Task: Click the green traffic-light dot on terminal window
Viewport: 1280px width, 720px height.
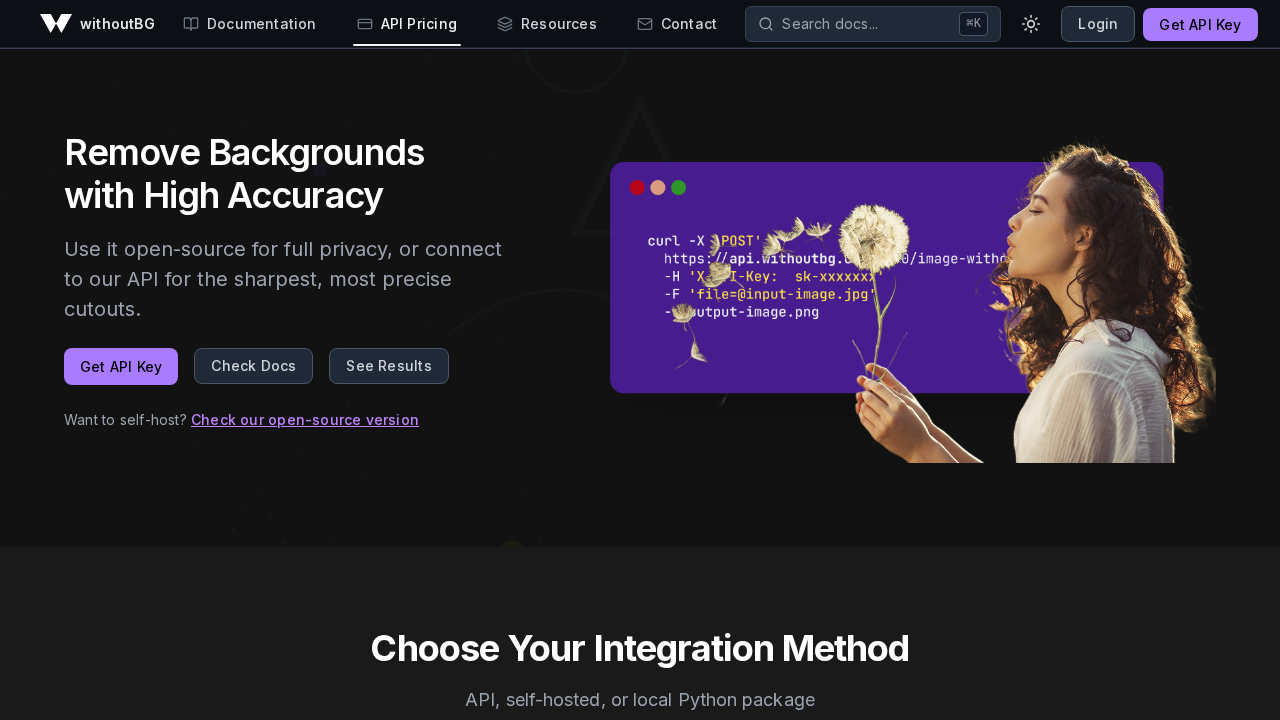Action: tap(678, 187)
